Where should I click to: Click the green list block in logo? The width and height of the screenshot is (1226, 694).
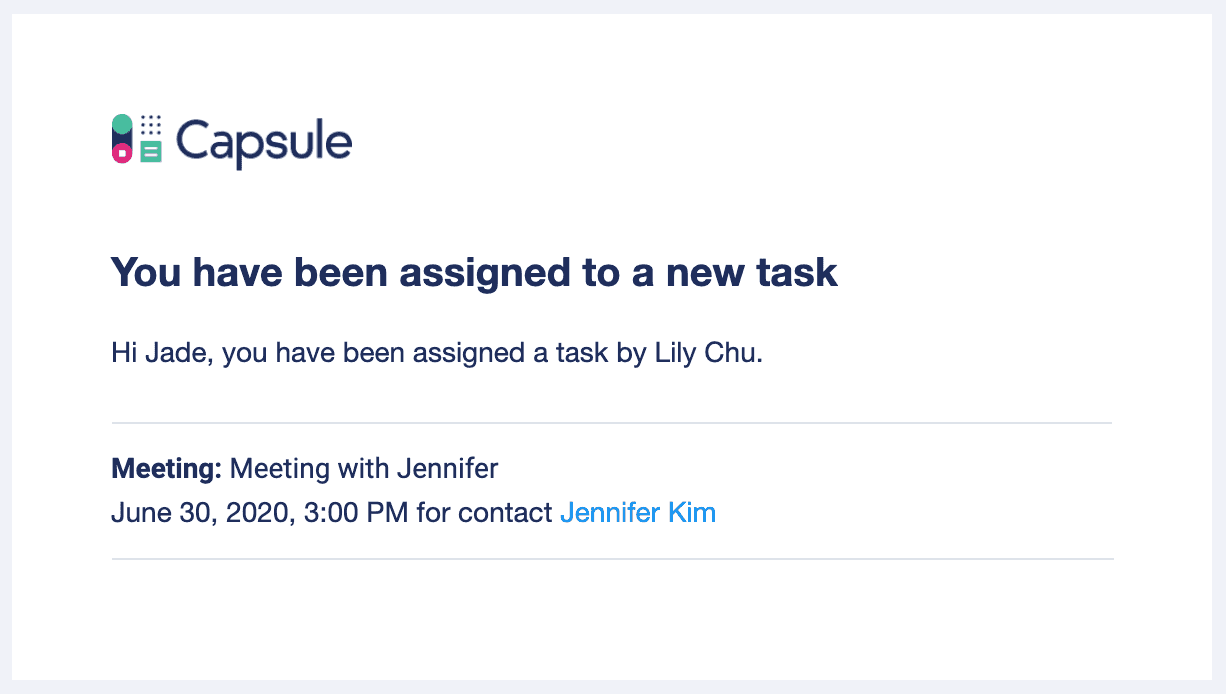click(x=151, y=153)
